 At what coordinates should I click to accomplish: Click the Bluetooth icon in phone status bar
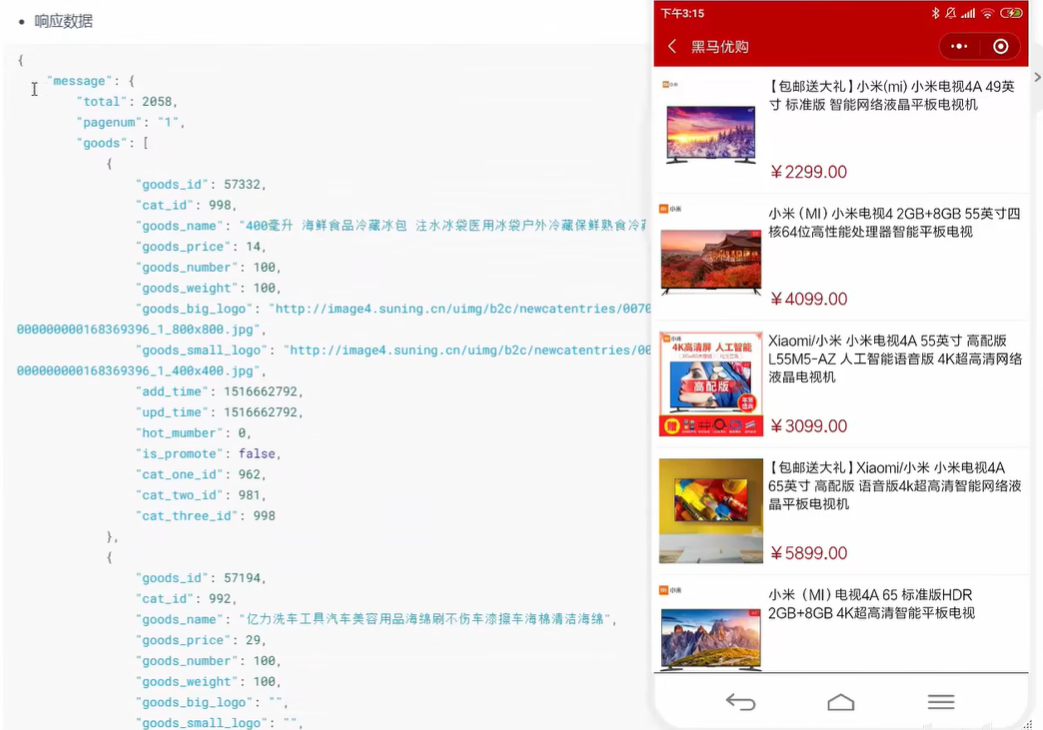(935, 13)
